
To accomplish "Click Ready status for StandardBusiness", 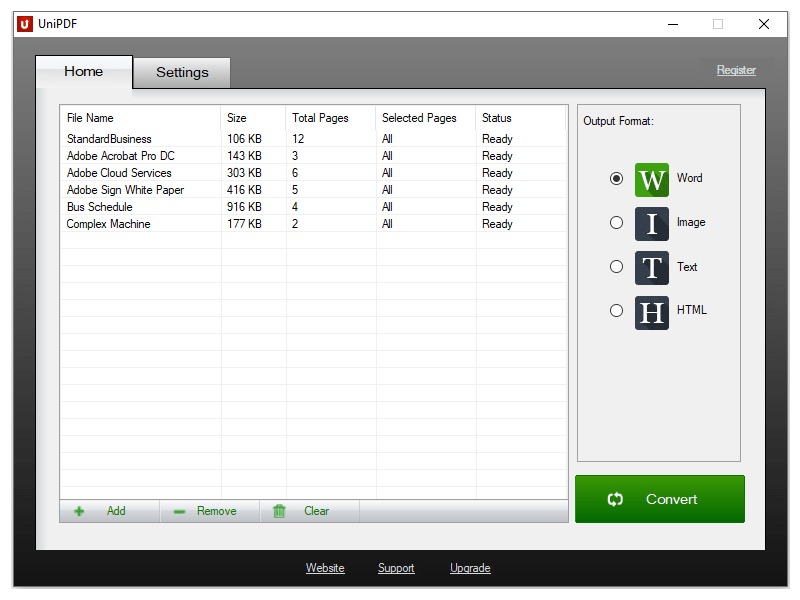I will pyautogui.click(x=497, y=139).
